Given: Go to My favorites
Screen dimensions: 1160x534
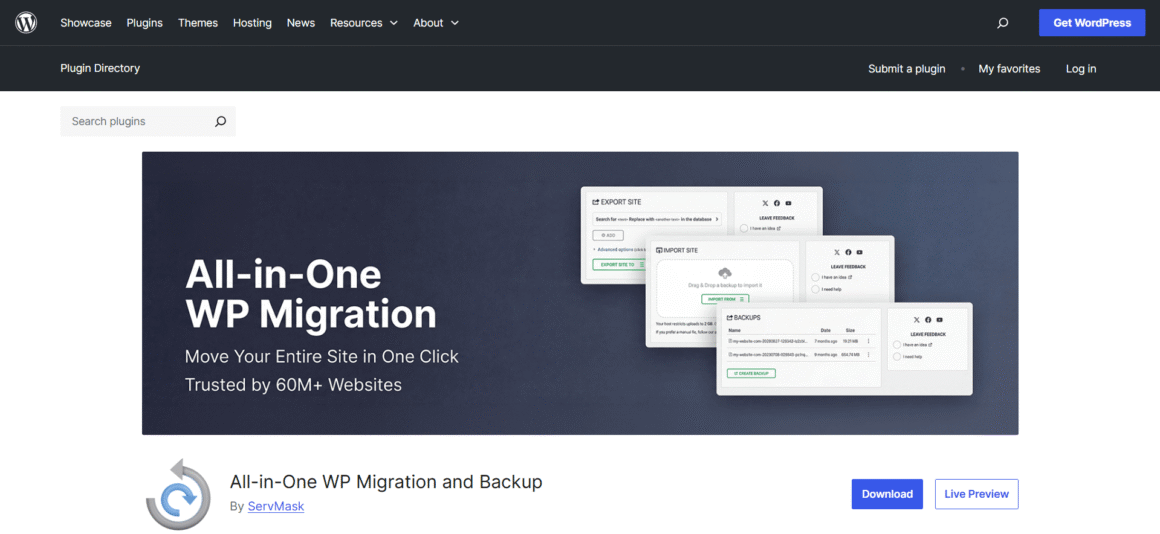Looking at the screenshot, I should (x=1009, y=69).
